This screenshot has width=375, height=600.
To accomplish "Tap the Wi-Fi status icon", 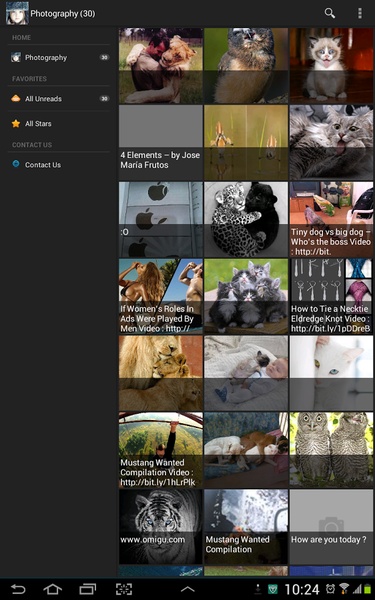I will pyautogui.click(x=344, y=589).
